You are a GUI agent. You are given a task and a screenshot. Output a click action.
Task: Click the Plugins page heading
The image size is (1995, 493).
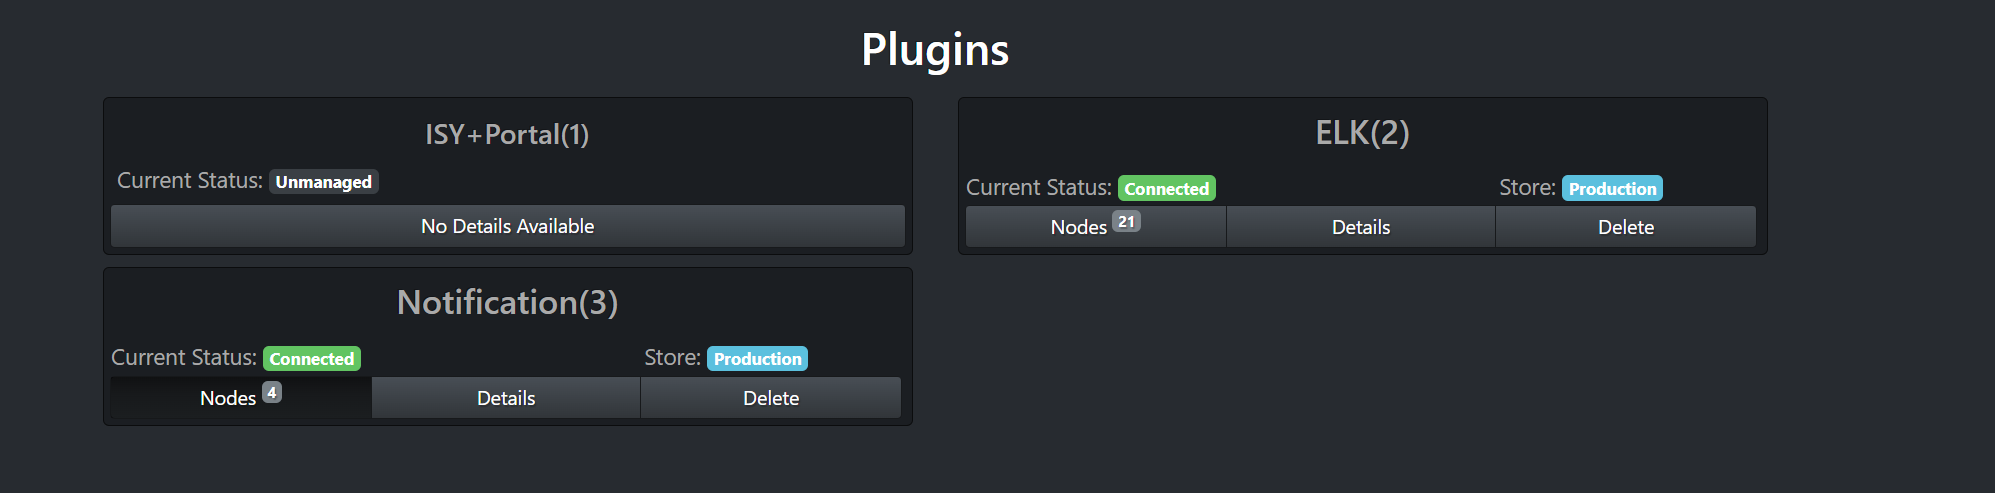coord(935,49)
